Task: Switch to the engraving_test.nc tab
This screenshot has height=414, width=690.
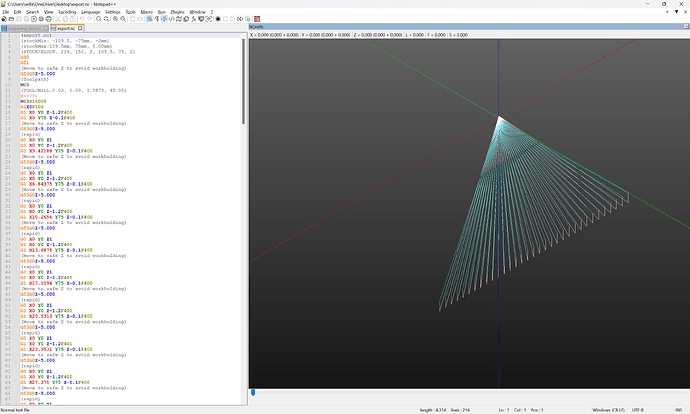Action: [x=24, y=28]
